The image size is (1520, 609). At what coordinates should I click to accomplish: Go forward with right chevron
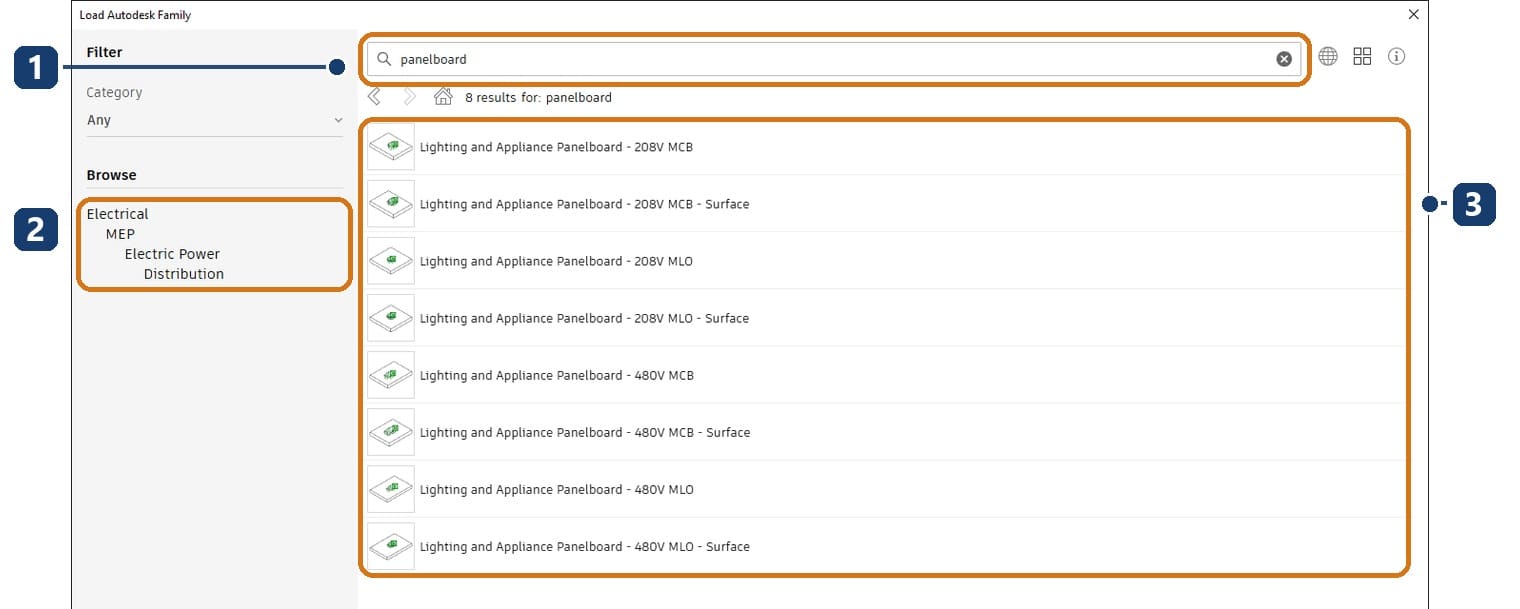(409, 97)
